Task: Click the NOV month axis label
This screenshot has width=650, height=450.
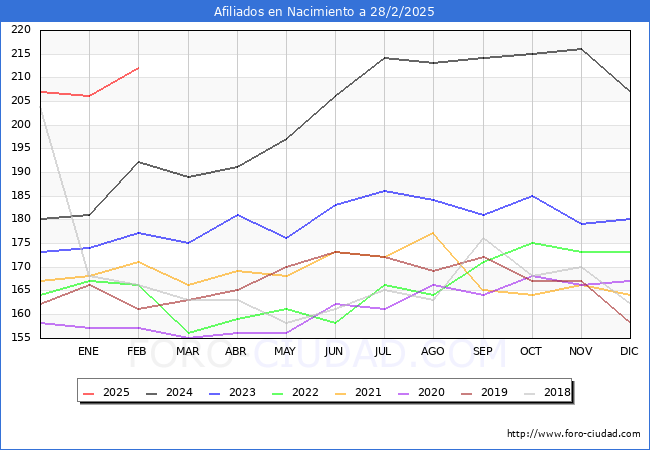Action: click(x=580, y=351)
